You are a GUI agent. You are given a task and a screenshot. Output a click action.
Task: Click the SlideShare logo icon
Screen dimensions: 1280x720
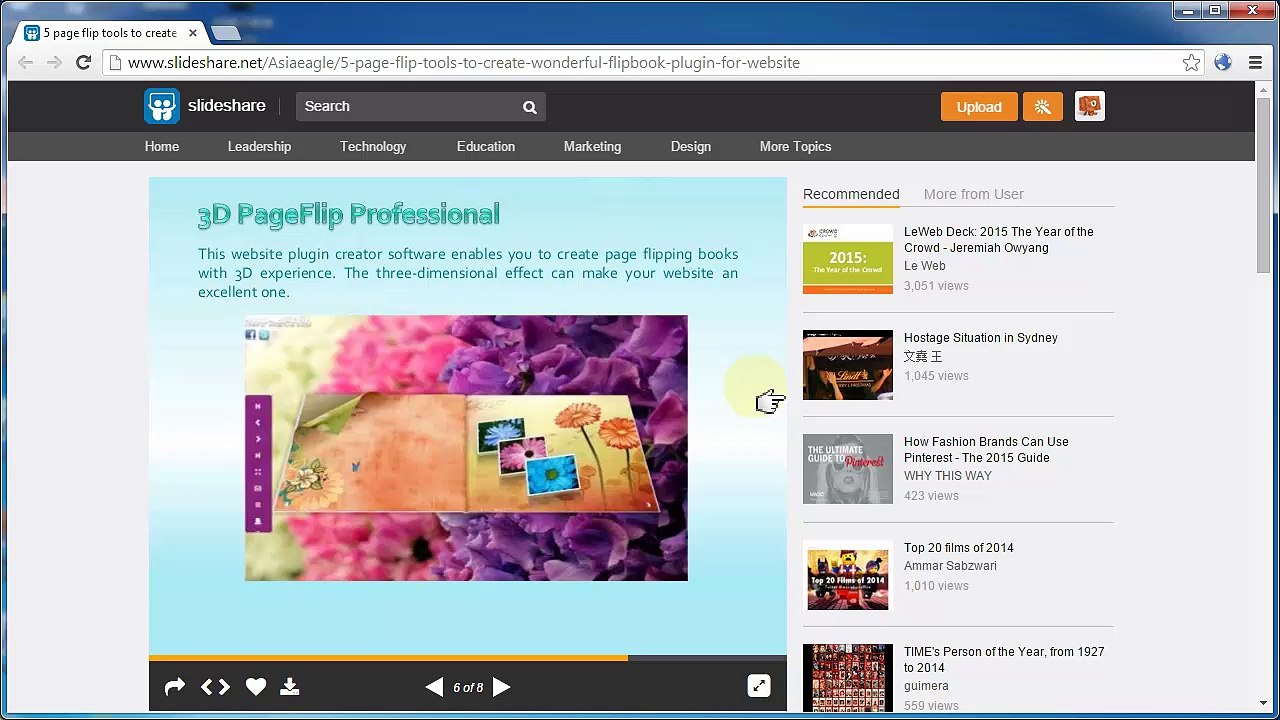(162, 106)
